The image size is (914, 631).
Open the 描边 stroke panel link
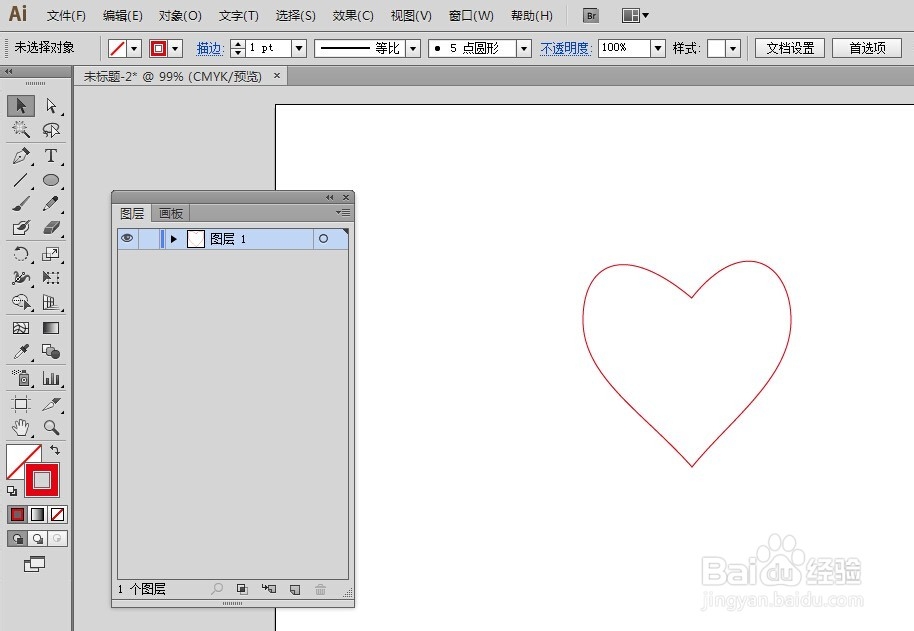[x=210, y=48]
